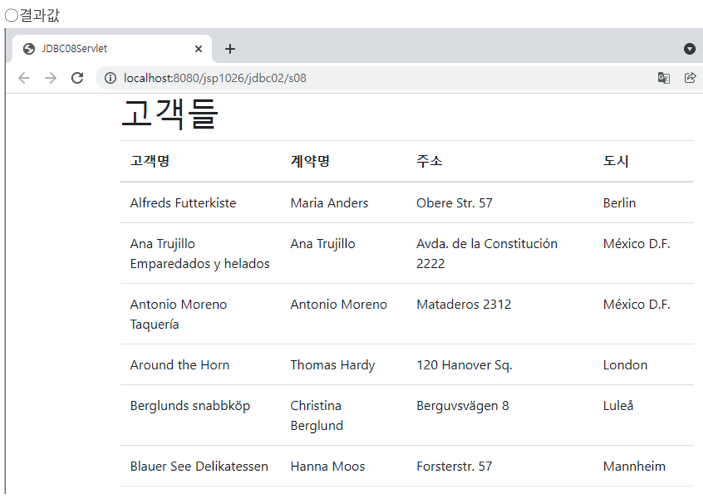
Task: Click the 고객명 column header
Action: point(150,161)
